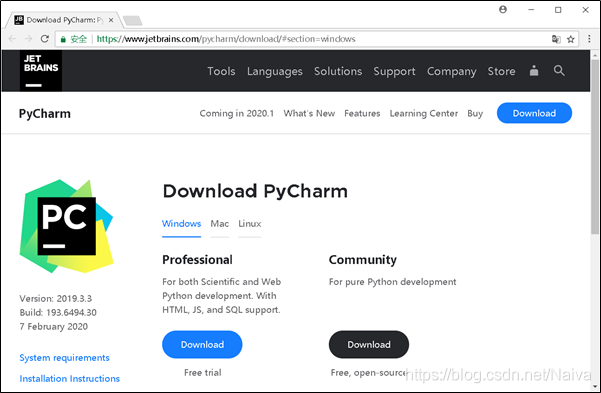This screenshot has height=393, width=601.
Task: Open the Store menu
Action: point(501,71)
